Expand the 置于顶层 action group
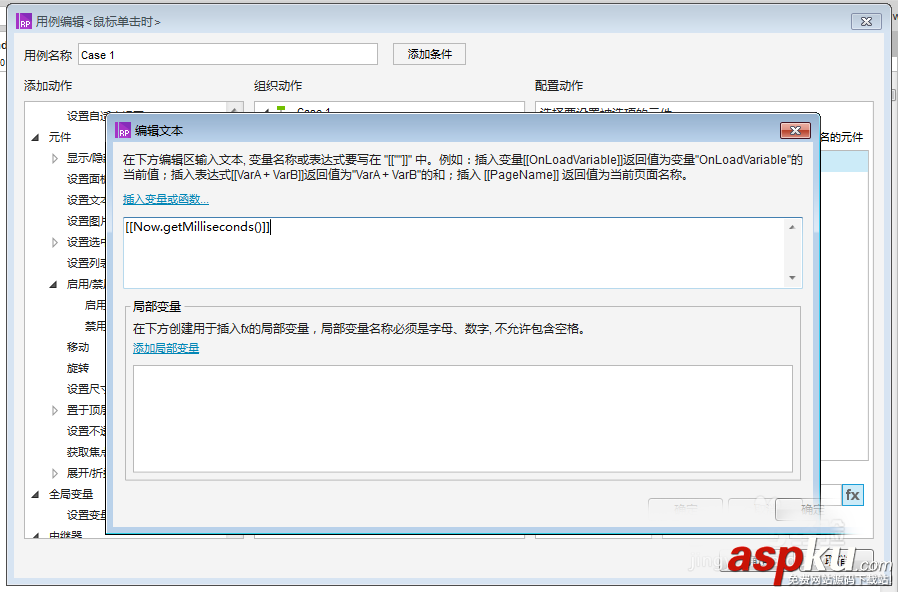The height and width of the screenshot is (592, 898). pyautogui.click(x=53, y=409)
